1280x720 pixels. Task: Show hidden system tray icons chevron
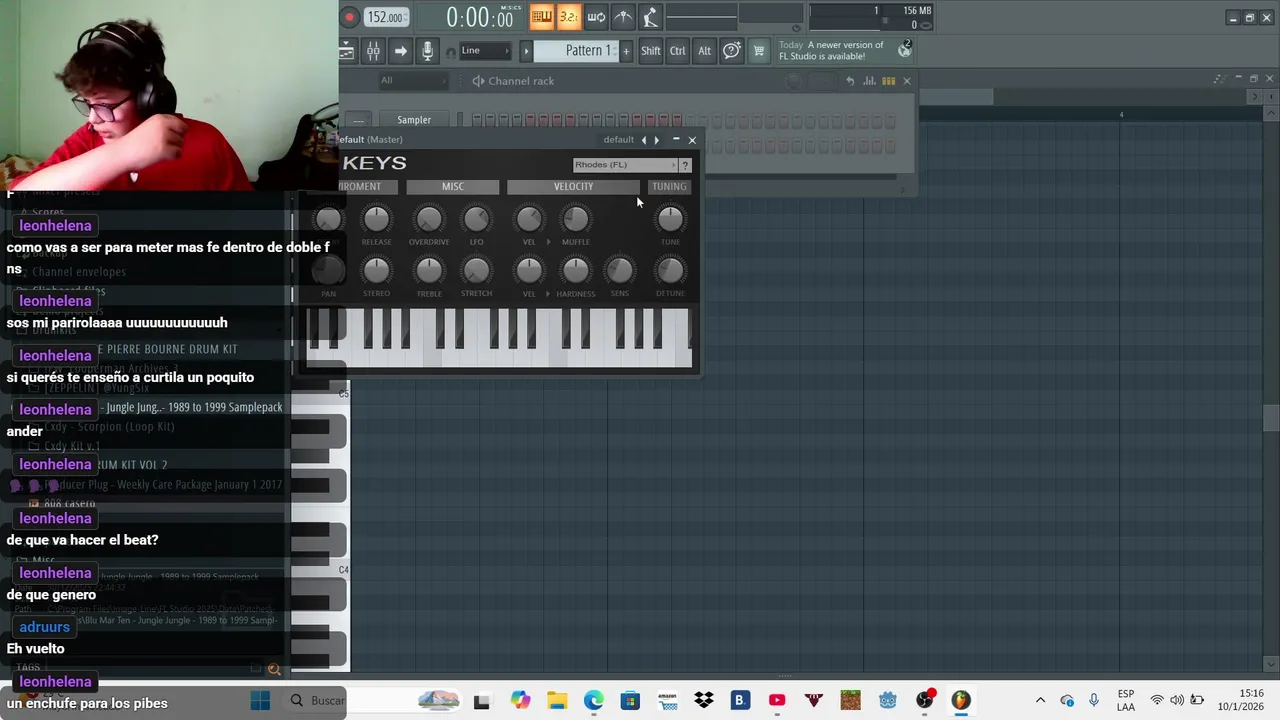pyautogui.click(x=1040, y=701)
